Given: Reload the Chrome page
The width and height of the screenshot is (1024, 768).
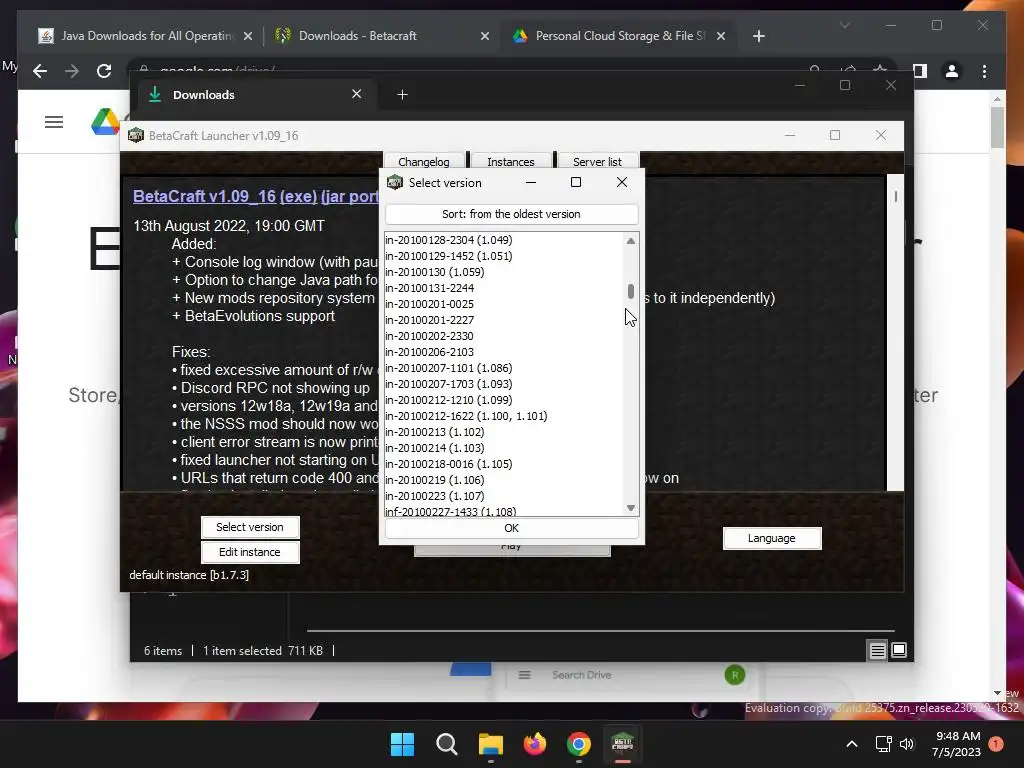Looking at the screenshot, I should 104,71.
